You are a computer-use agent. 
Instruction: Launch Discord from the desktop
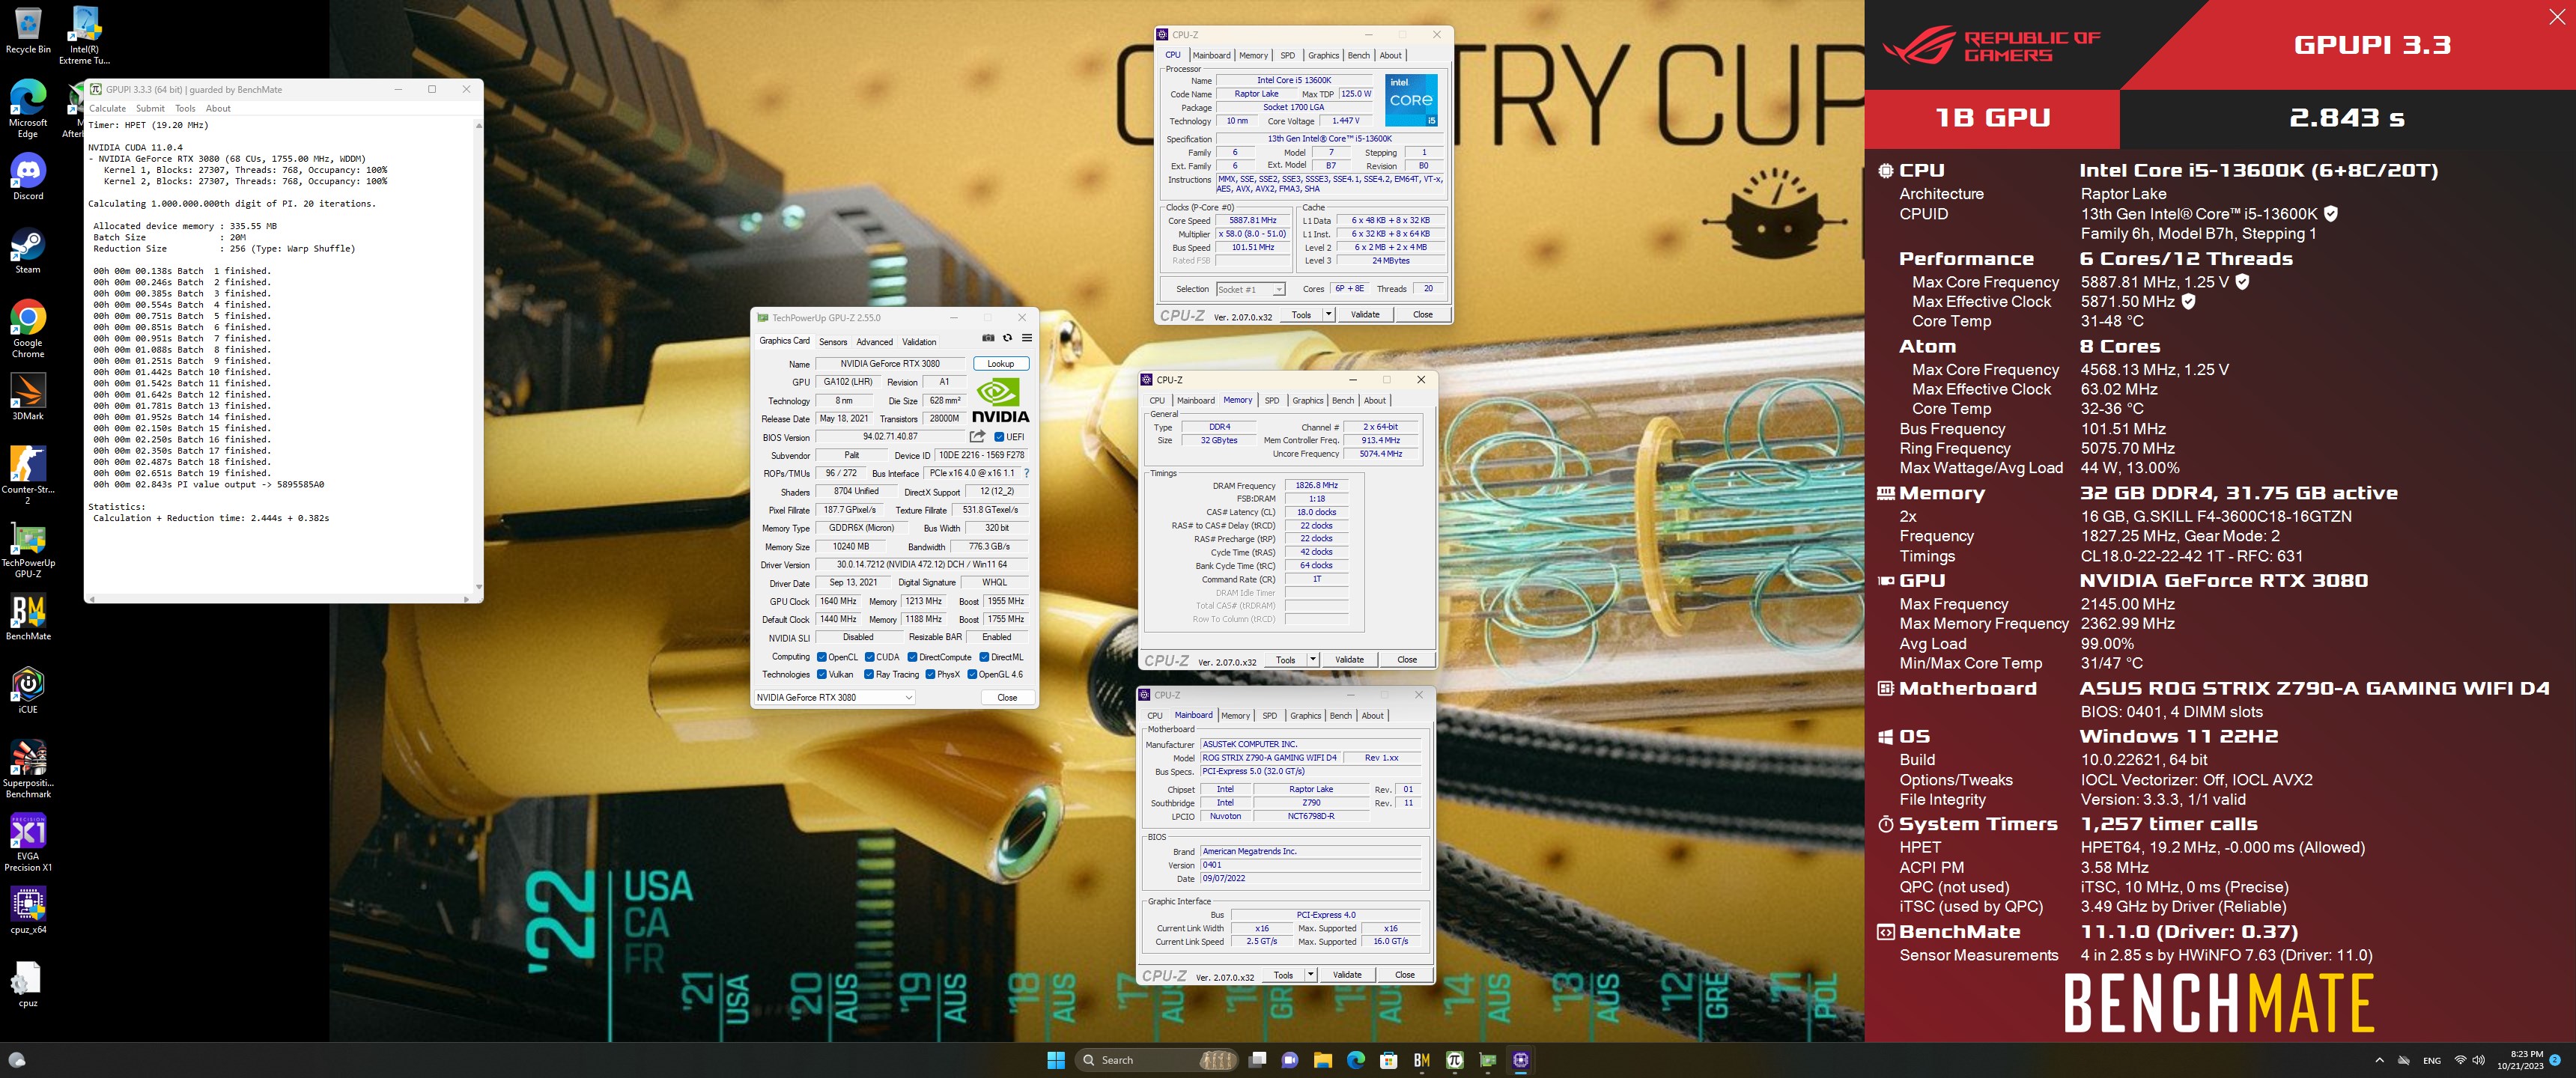(x=28, y=177)
